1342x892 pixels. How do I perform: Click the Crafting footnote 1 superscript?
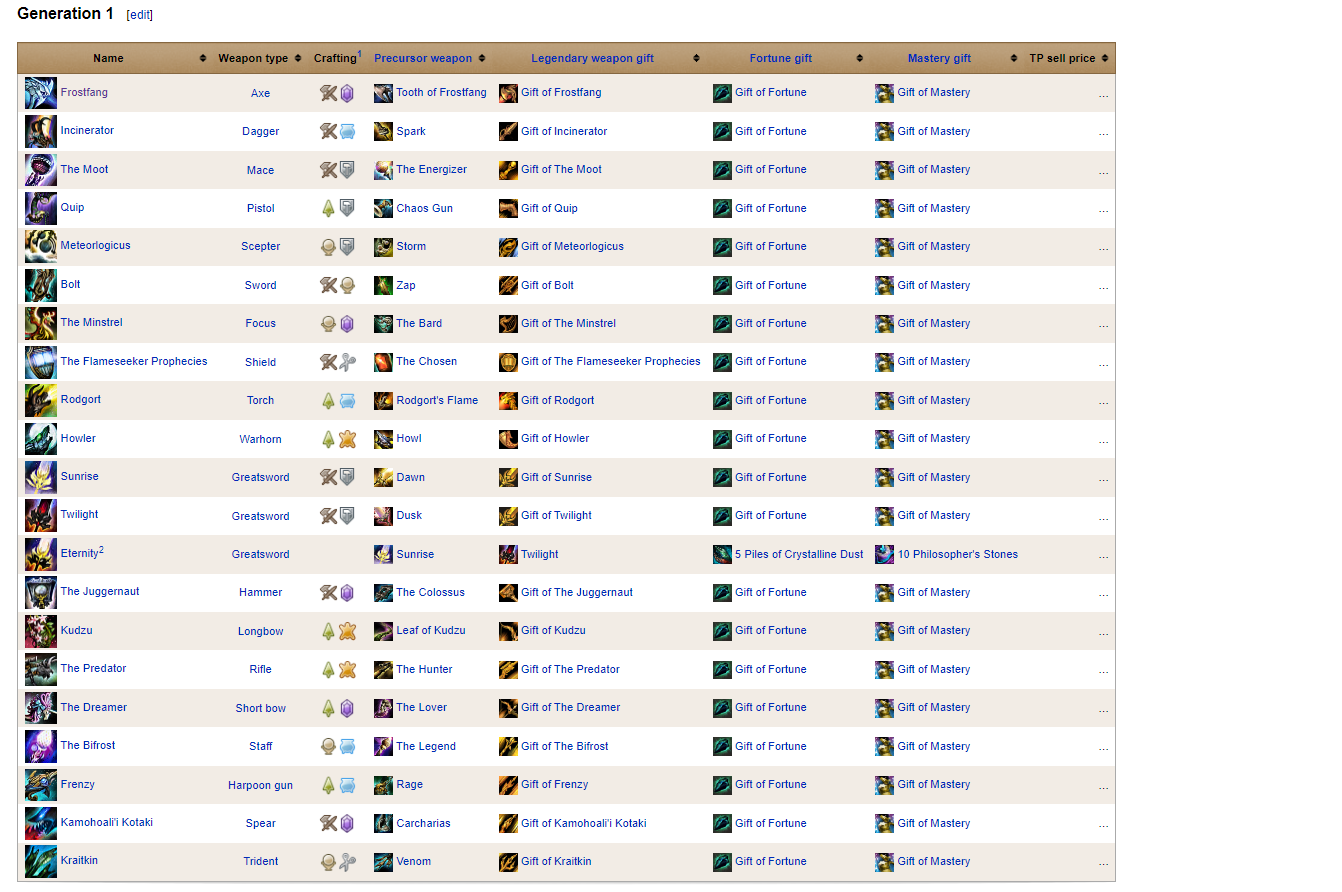click(359, 54)
